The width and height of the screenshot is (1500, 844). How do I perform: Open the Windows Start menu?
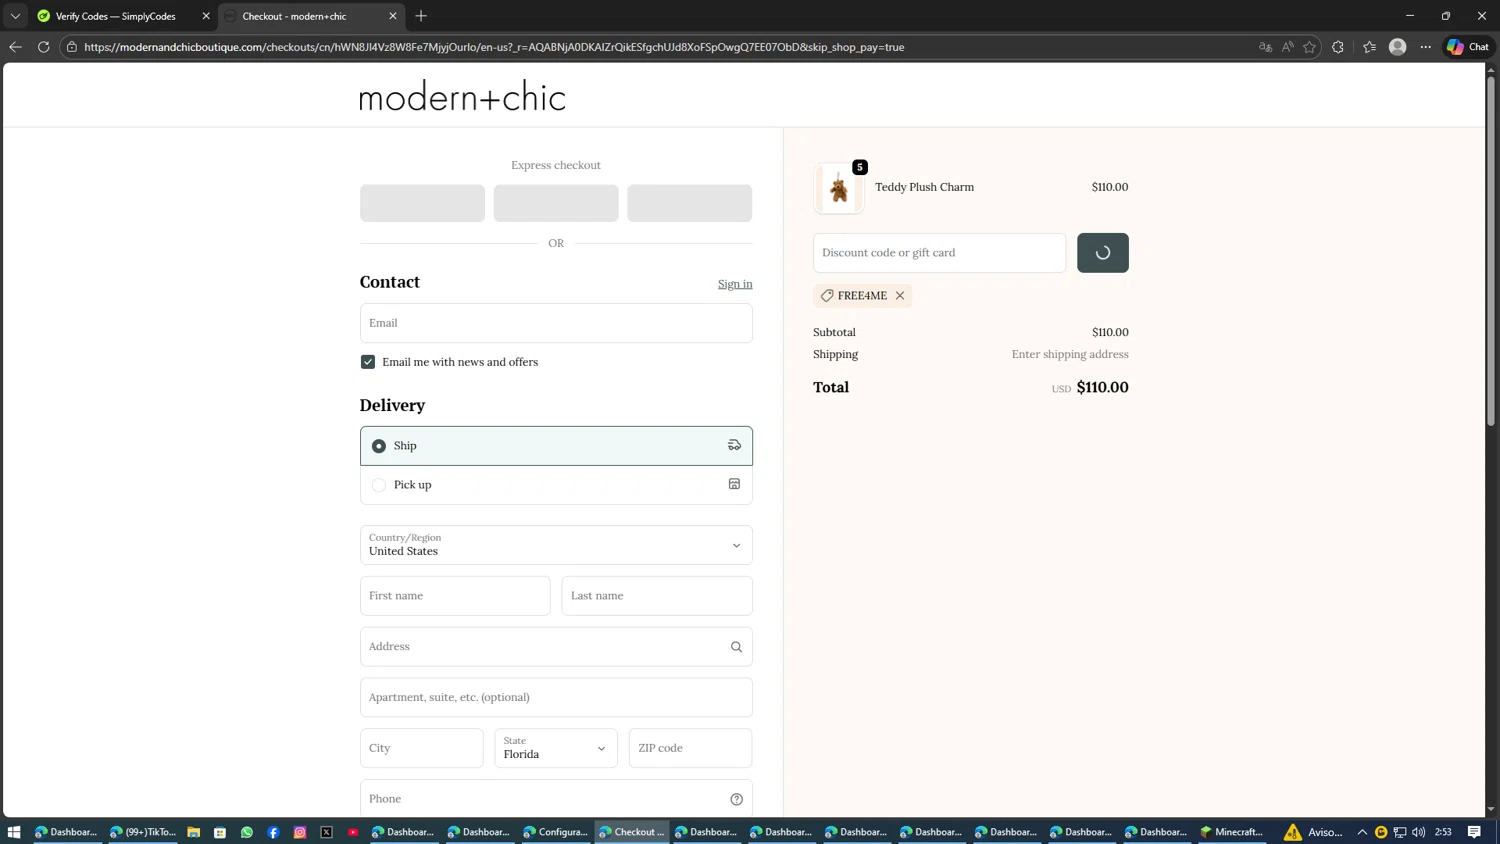[x=14, y=832]
